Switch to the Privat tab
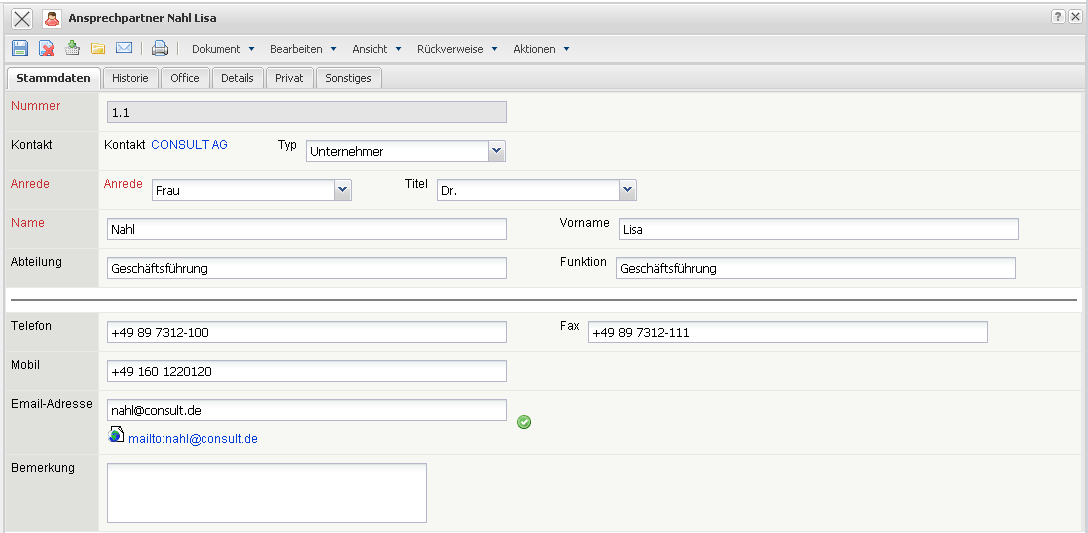Image resolution: width=1088 pixels, height=533 pixels. [x=289, y=78]
